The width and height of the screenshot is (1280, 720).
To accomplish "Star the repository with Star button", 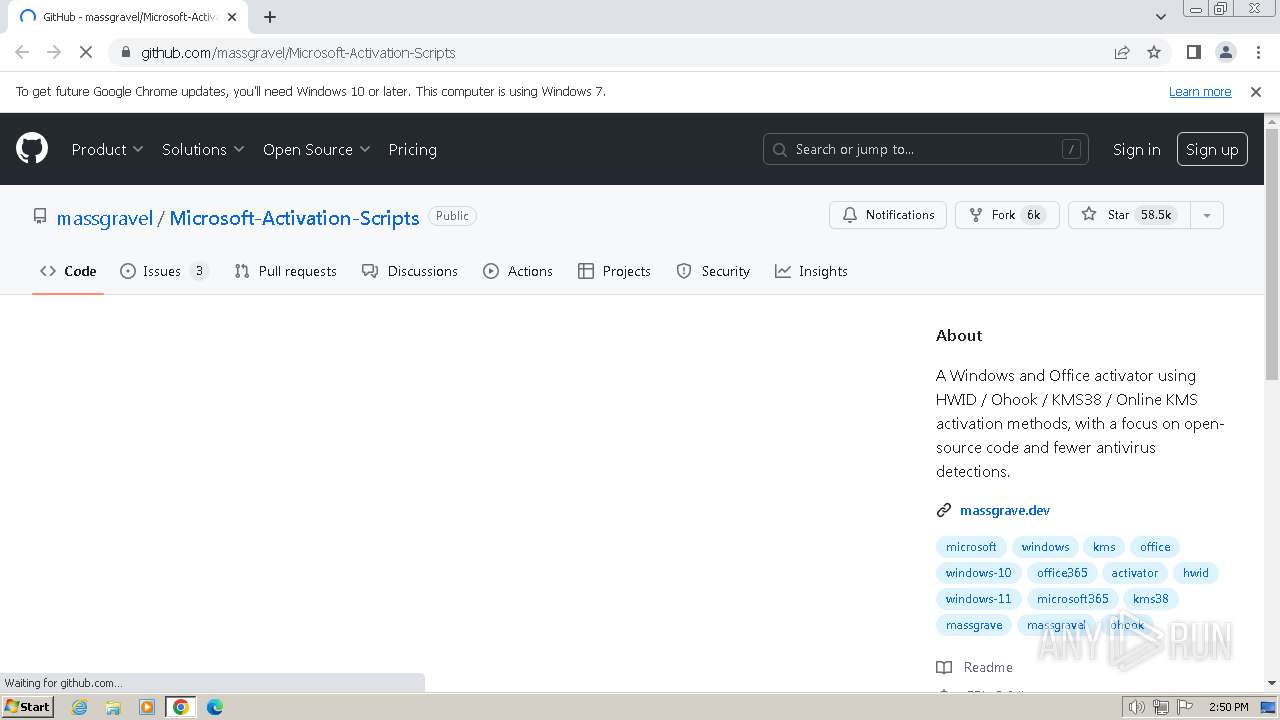I will 1129,215.
